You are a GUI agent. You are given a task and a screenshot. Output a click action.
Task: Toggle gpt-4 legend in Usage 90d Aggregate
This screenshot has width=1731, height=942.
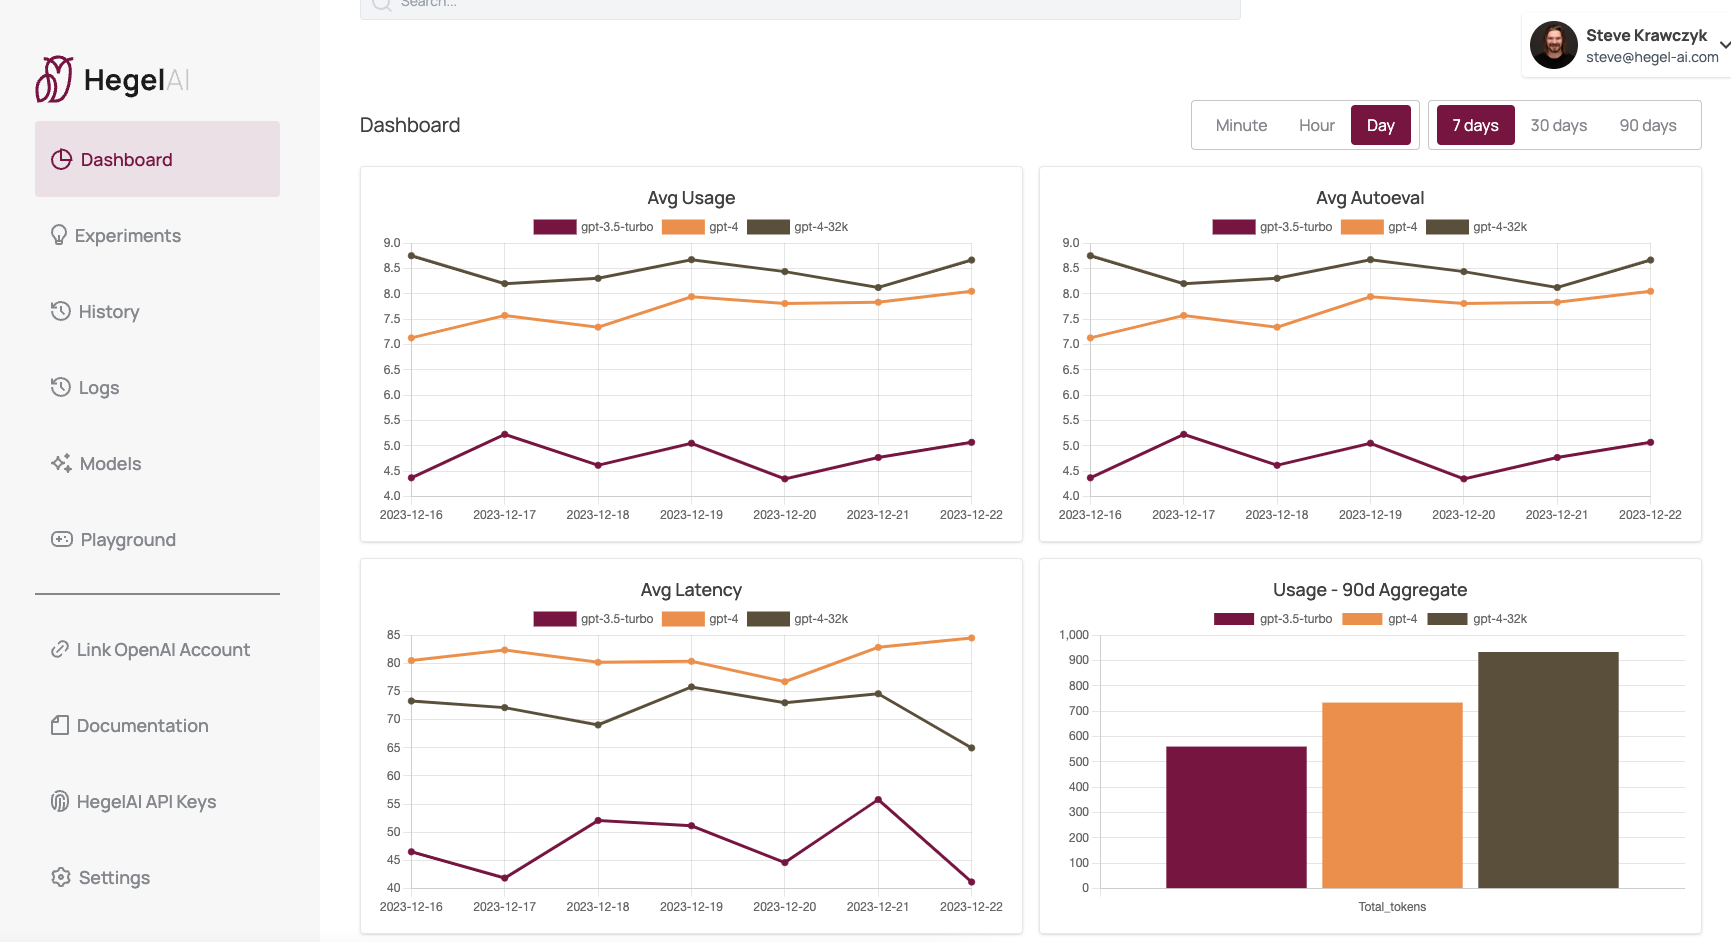[x=1379, y=619]
